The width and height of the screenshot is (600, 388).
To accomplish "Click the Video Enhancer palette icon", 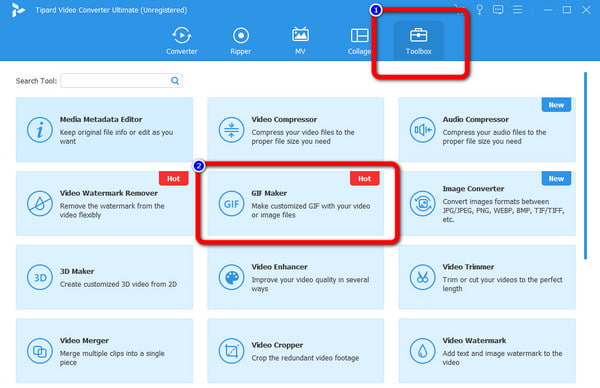I will pyautogui.click(x=231, y=277).
